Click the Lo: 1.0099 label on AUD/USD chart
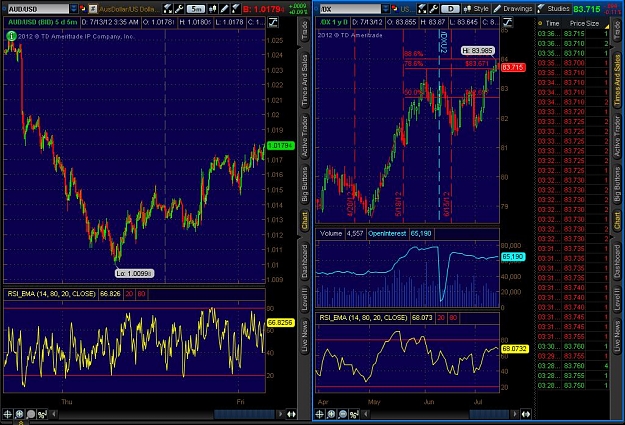 point(134,273)
